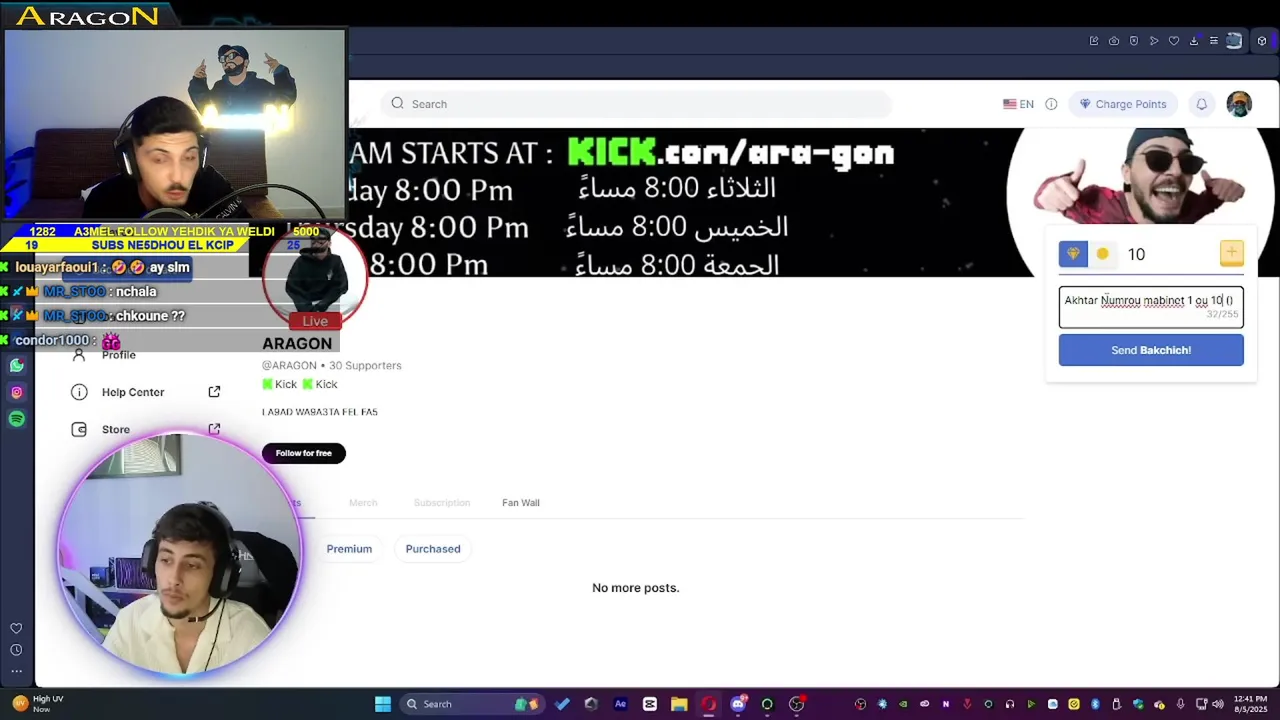Open the Windows Start menu
1280x720 pixels.
tap(383, 704)
